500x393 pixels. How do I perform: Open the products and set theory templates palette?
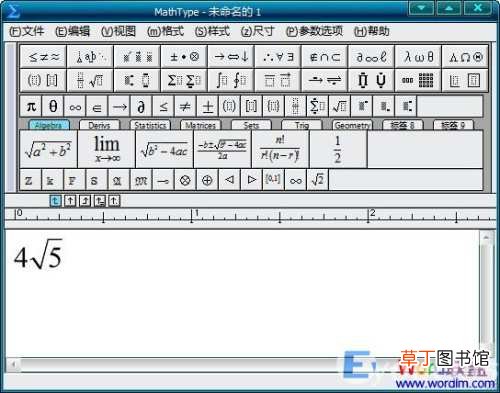click(371, 80)
